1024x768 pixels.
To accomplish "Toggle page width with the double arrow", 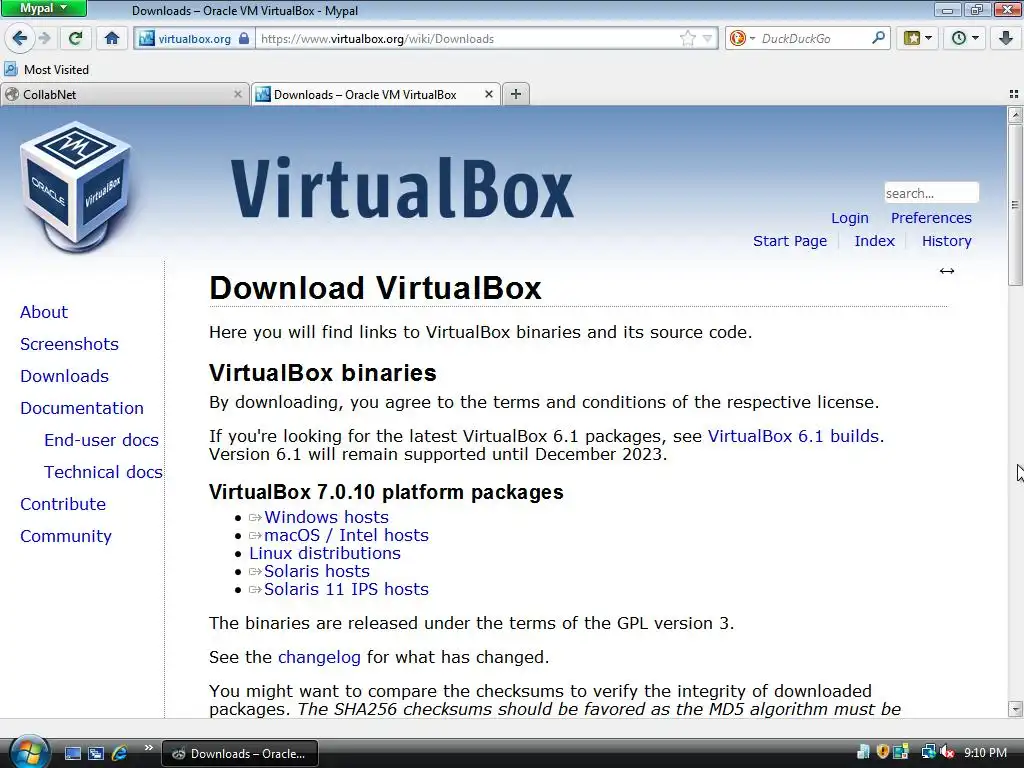I will [x=947, y=271].
